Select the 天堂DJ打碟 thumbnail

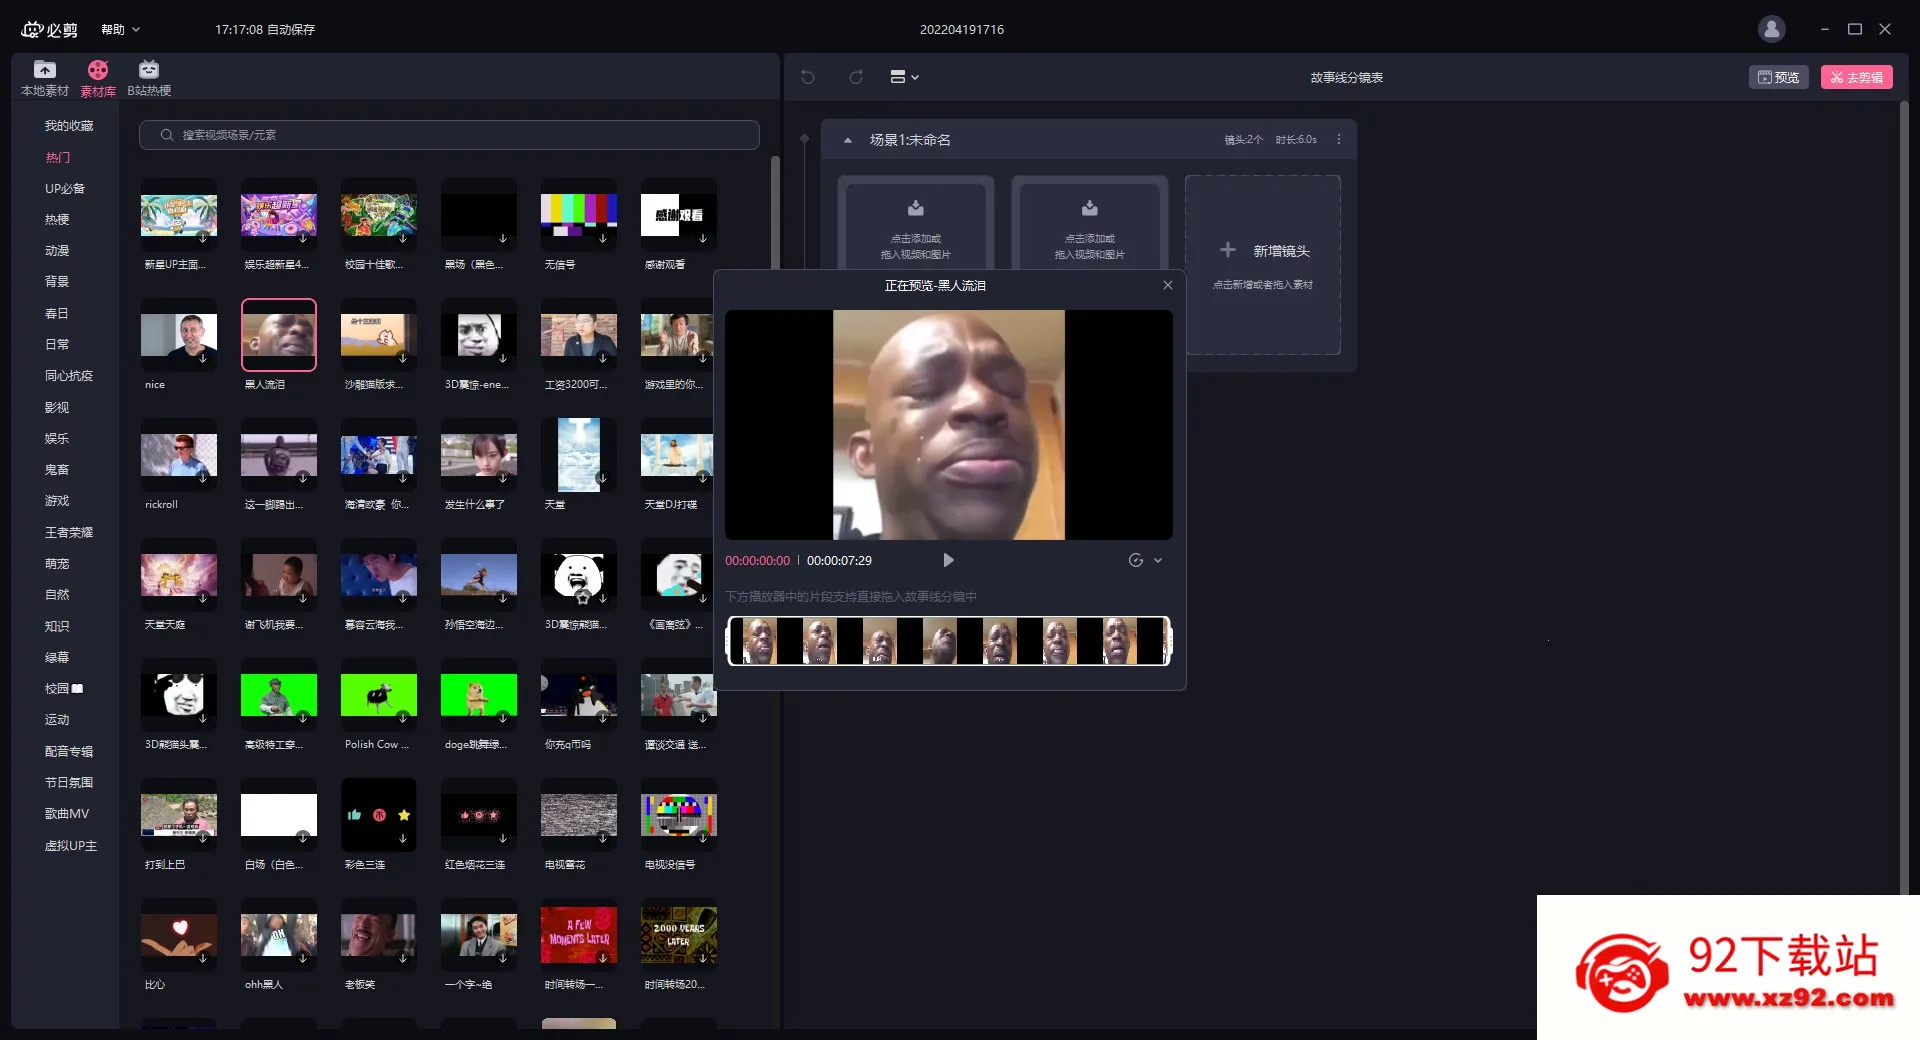[x=678, y=455]
